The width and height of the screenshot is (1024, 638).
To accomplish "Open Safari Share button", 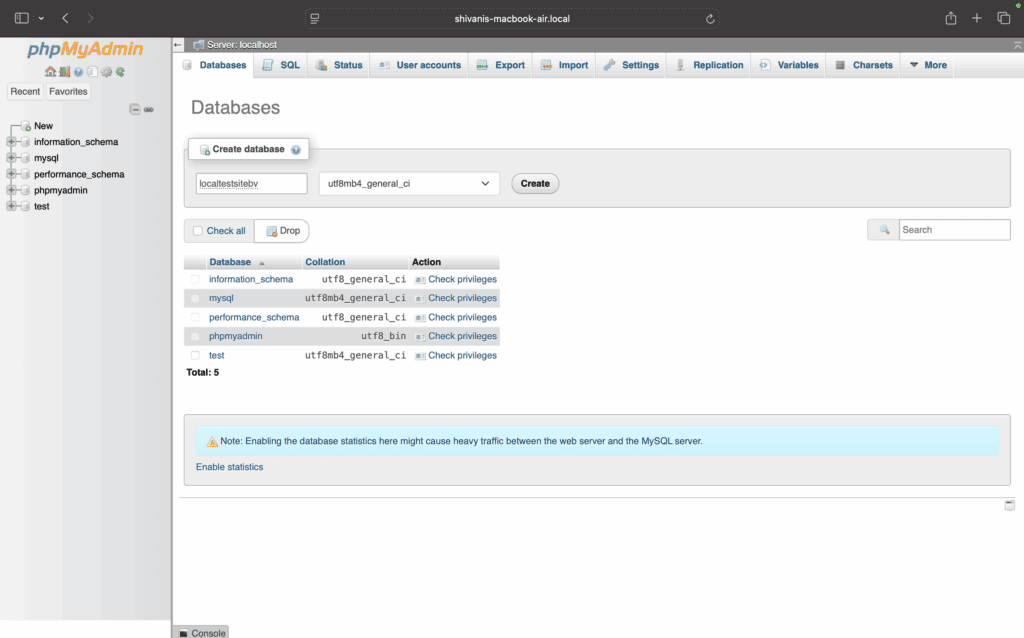I will pyautogui.click(x=951, y=18).
